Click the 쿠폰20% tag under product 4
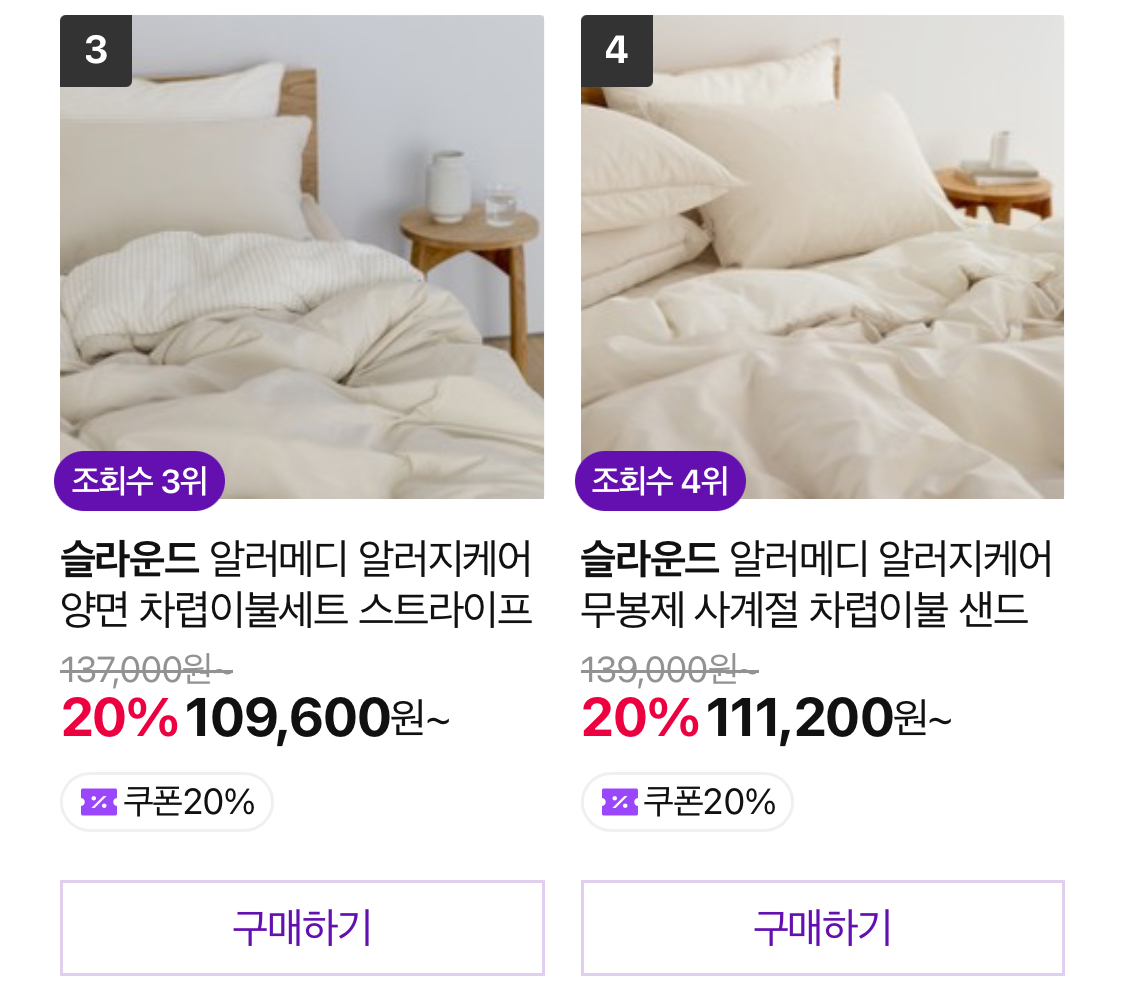The image size is (1125, 988). point(688,802)
